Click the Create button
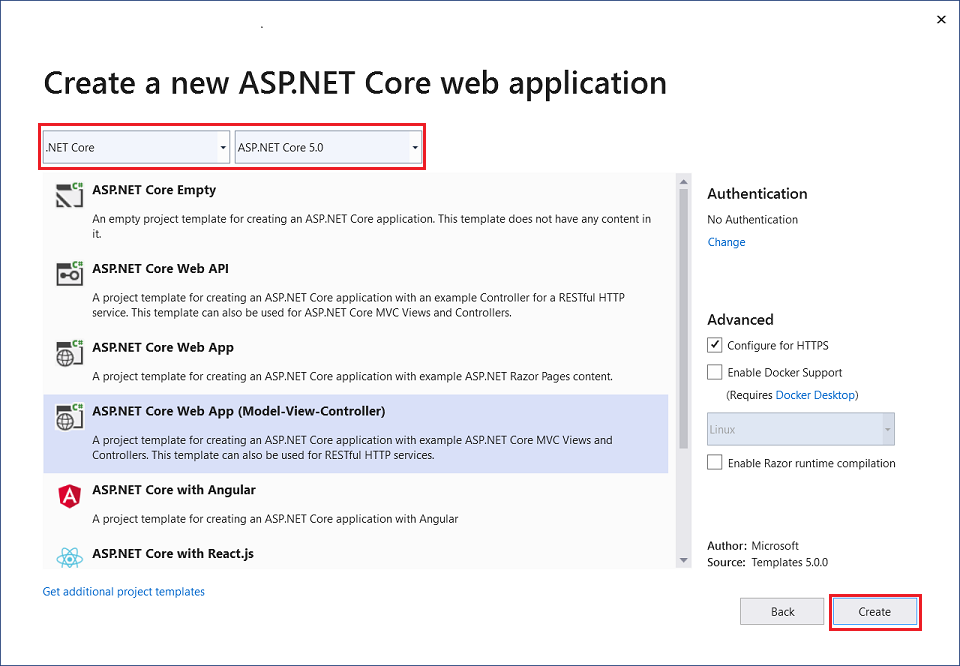This screenshot has height=666, width=960. pyautogui.click(x=874, y=611)
